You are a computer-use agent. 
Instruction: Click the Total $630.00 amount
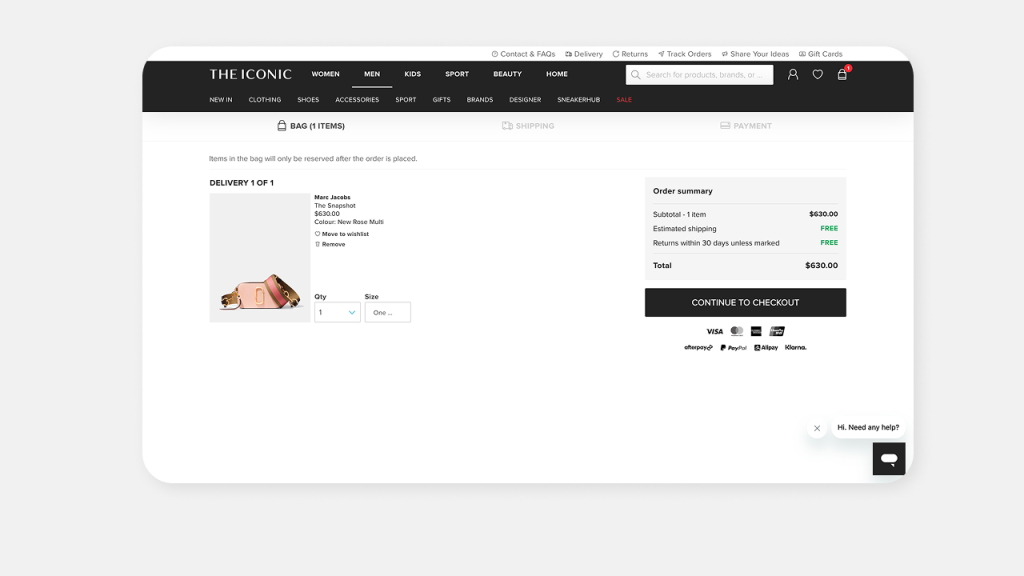coord(821,265)
